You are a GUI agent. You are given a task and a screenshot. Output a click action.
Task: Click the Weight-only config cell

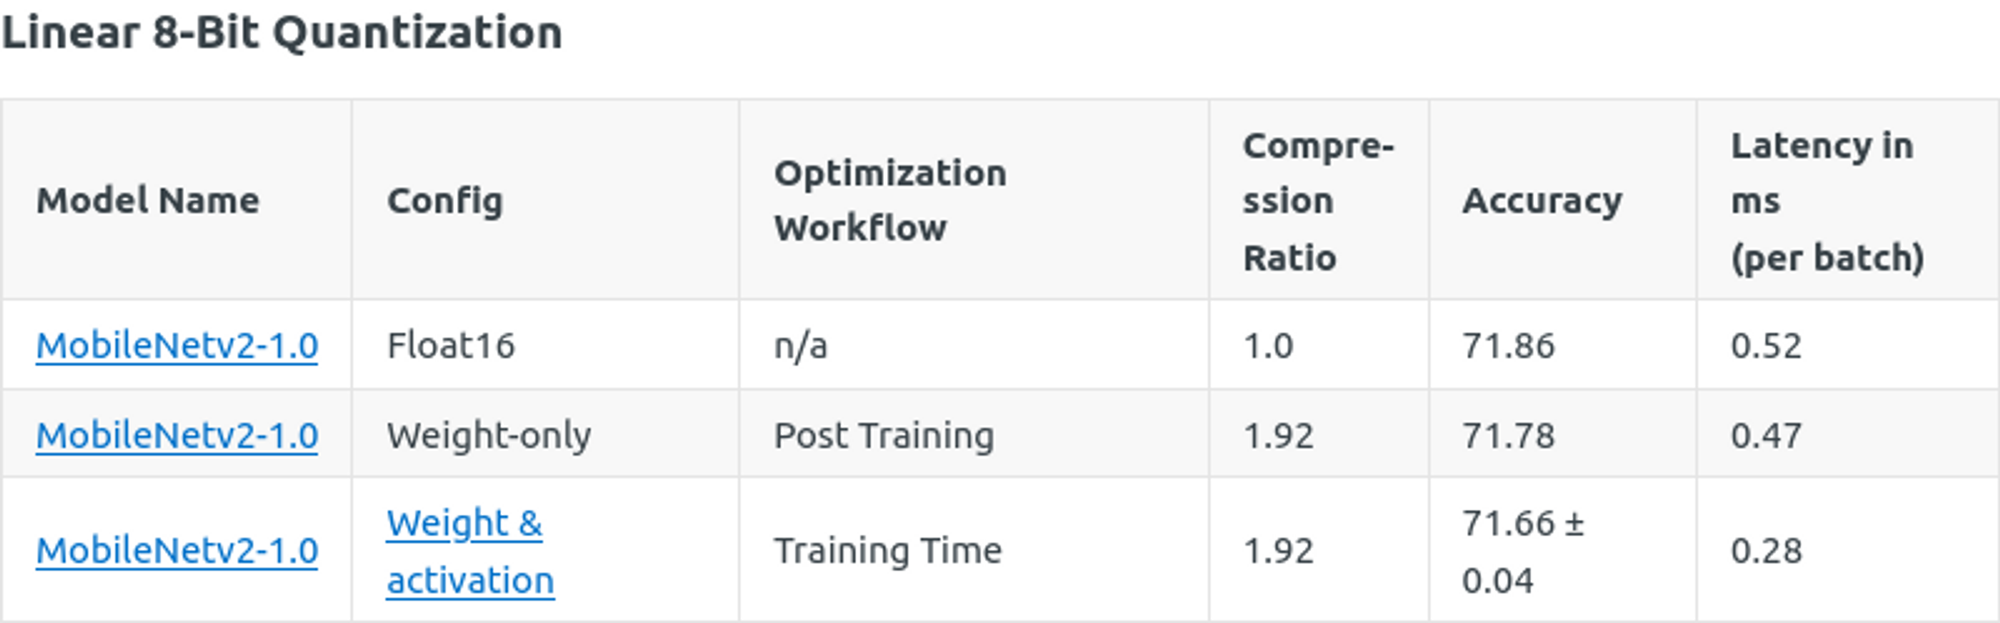pyautogui.click(x=489, y=436)
